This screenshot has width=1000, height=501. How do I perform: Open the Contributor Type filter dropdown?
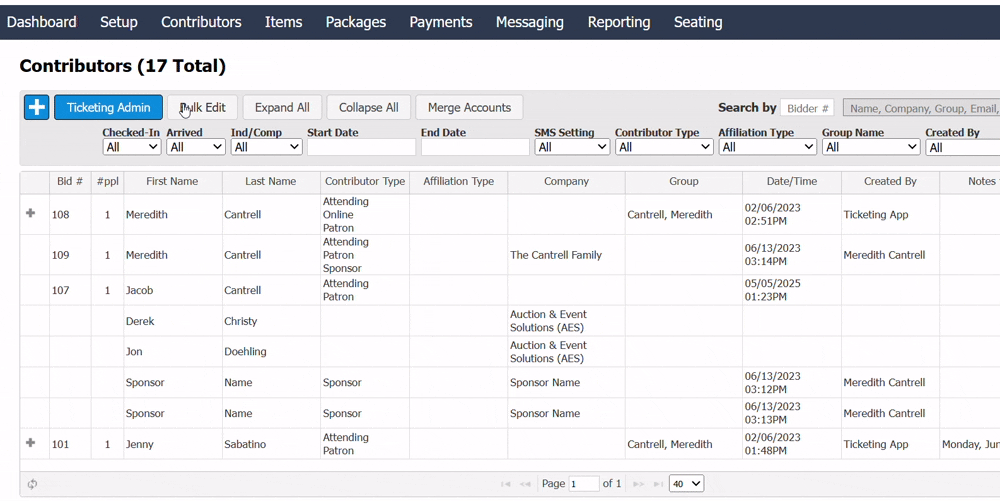click(x=663, y=147)
